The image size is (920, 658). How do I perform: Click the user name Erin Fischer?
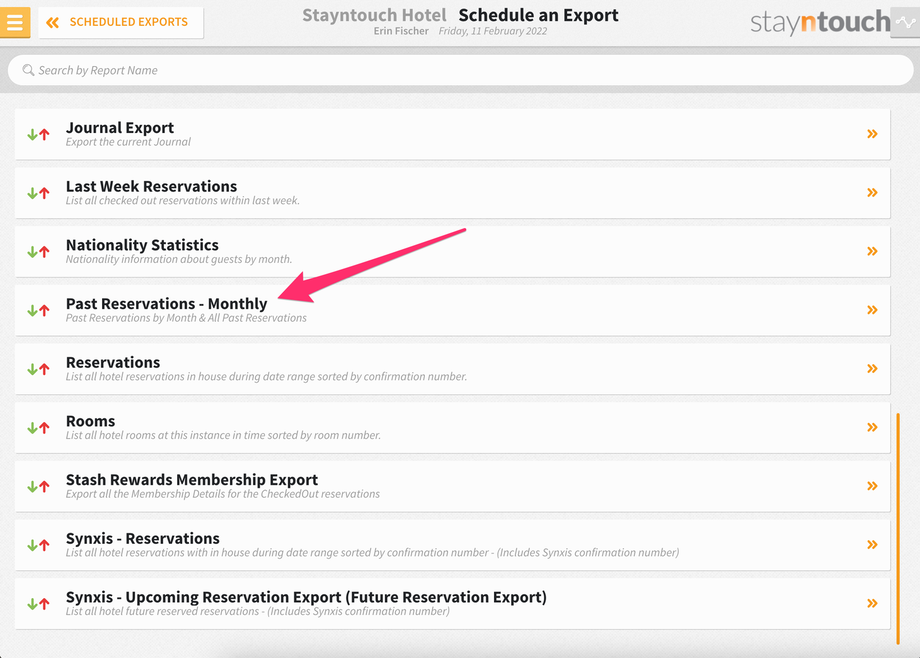click(401, 31)
